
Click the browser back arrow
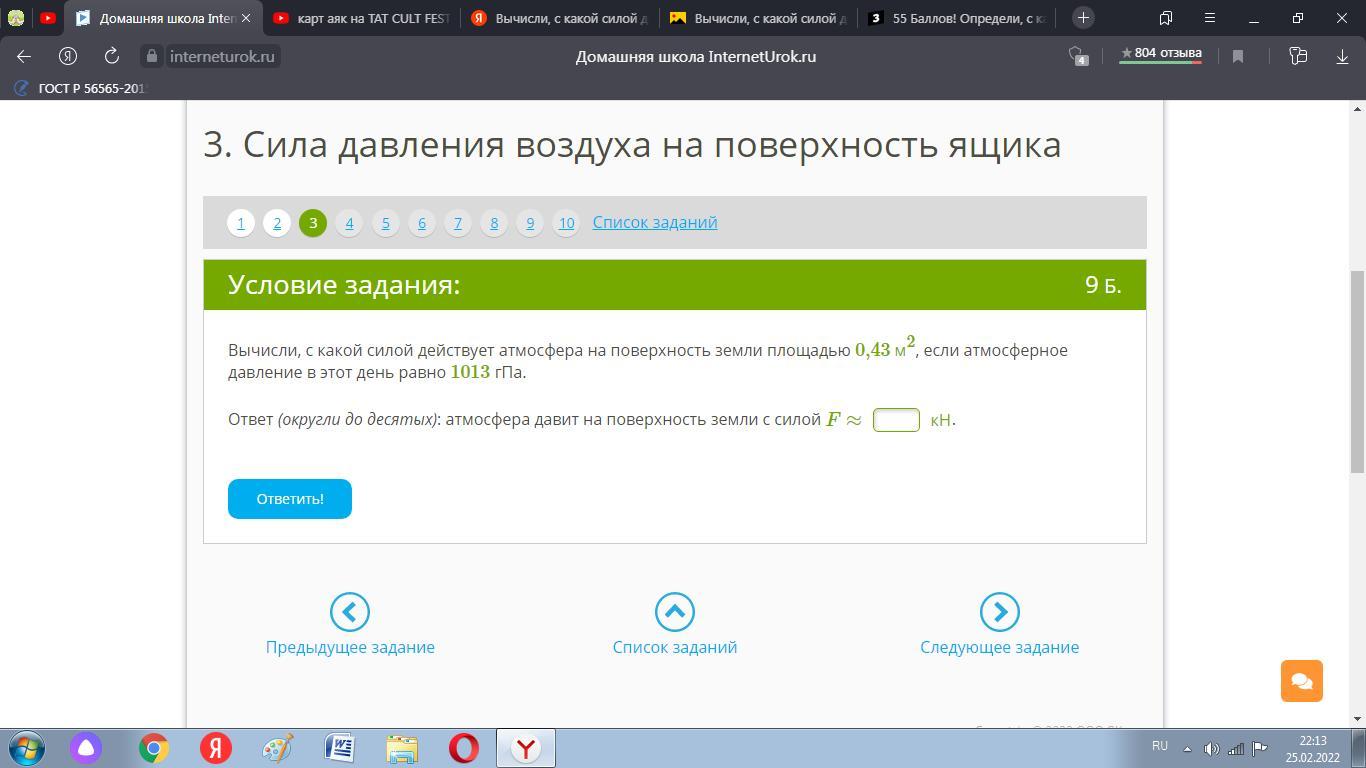pyautogui.click(x=24, y=57)
